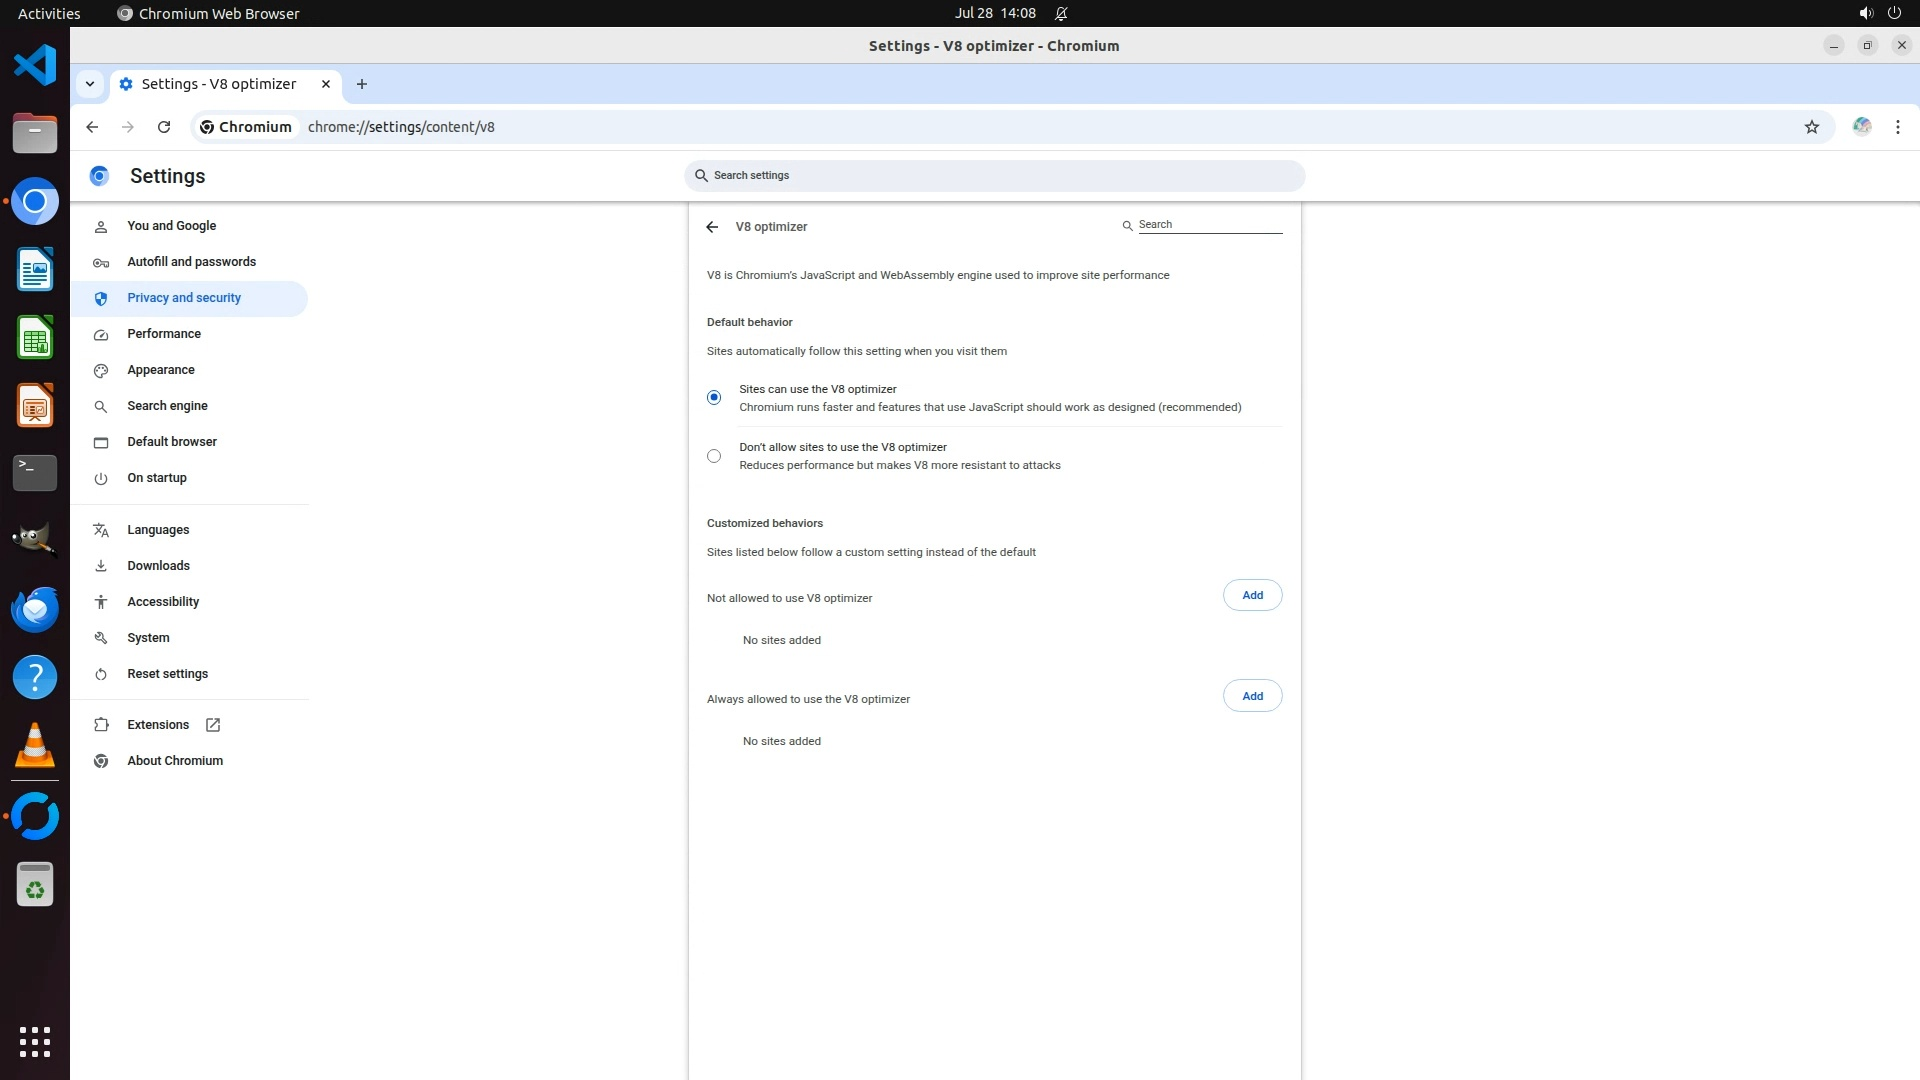Image resolution: width=1920 pixels, height=1080 pixels.
Task: Go to Appearance settings
Action: click(161, 370)
